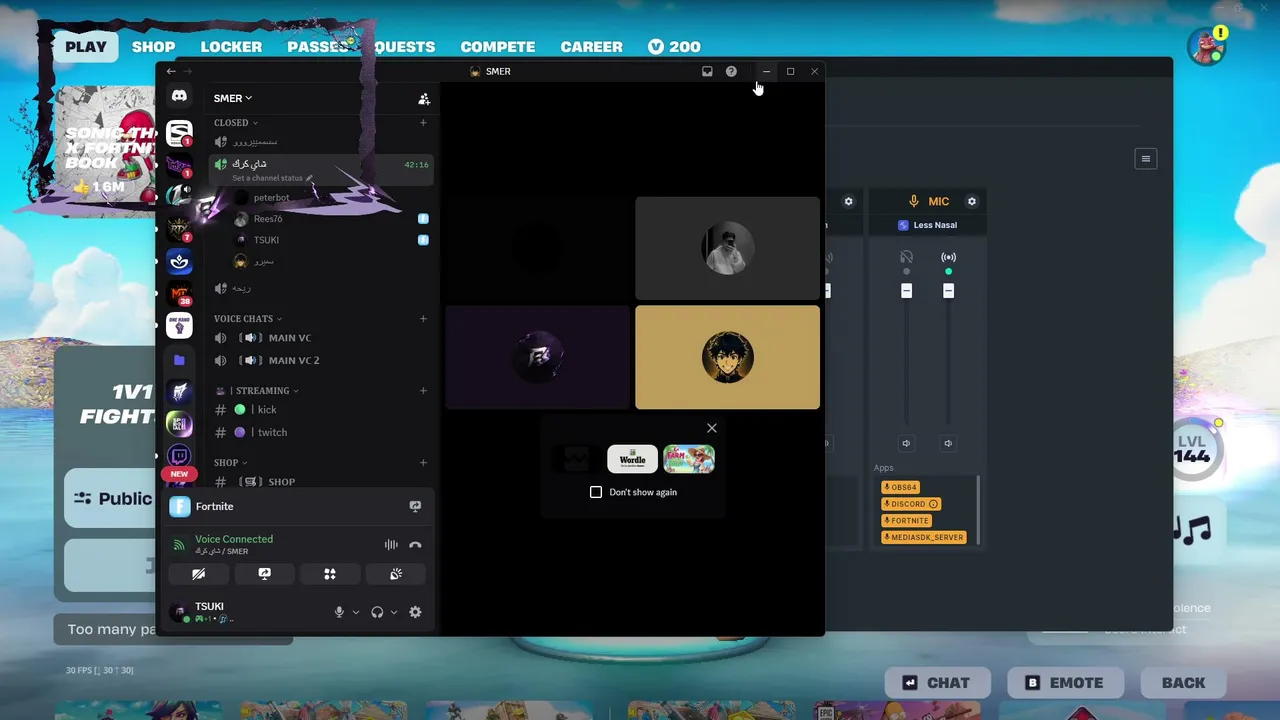
Task: Edit the channel status pencil
Action: (x=309, y=178)
